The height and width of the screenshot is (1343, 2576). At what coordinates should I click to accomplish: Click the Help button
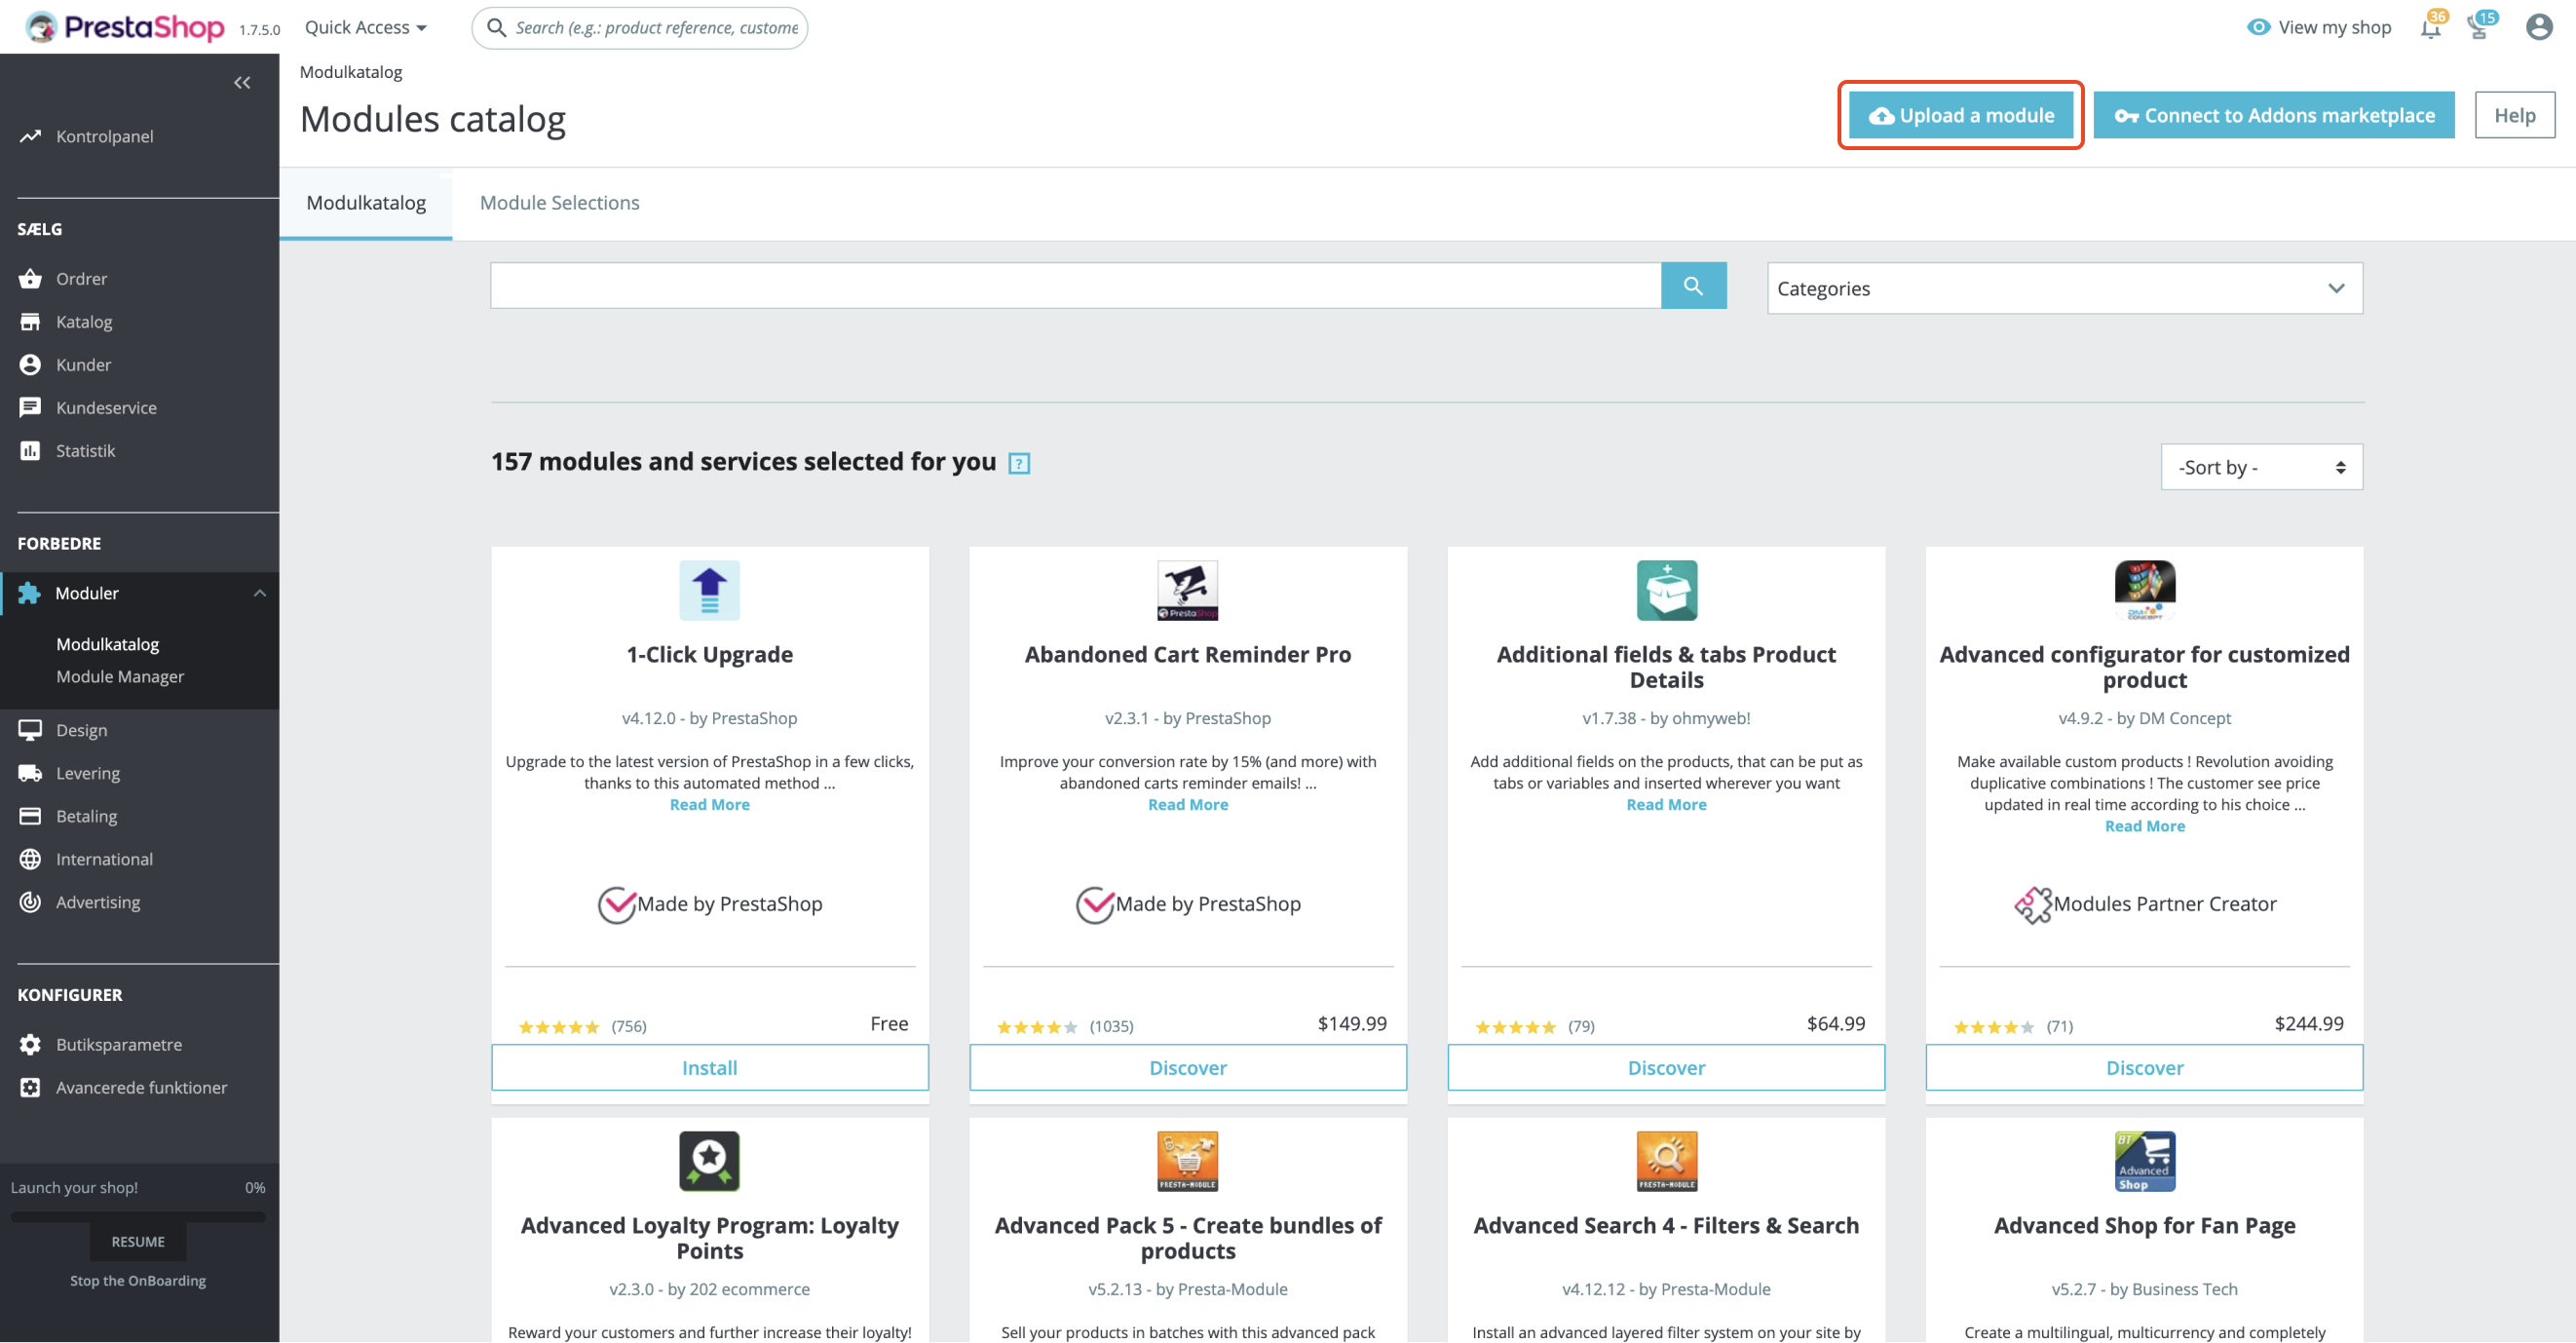[2514, 115]
